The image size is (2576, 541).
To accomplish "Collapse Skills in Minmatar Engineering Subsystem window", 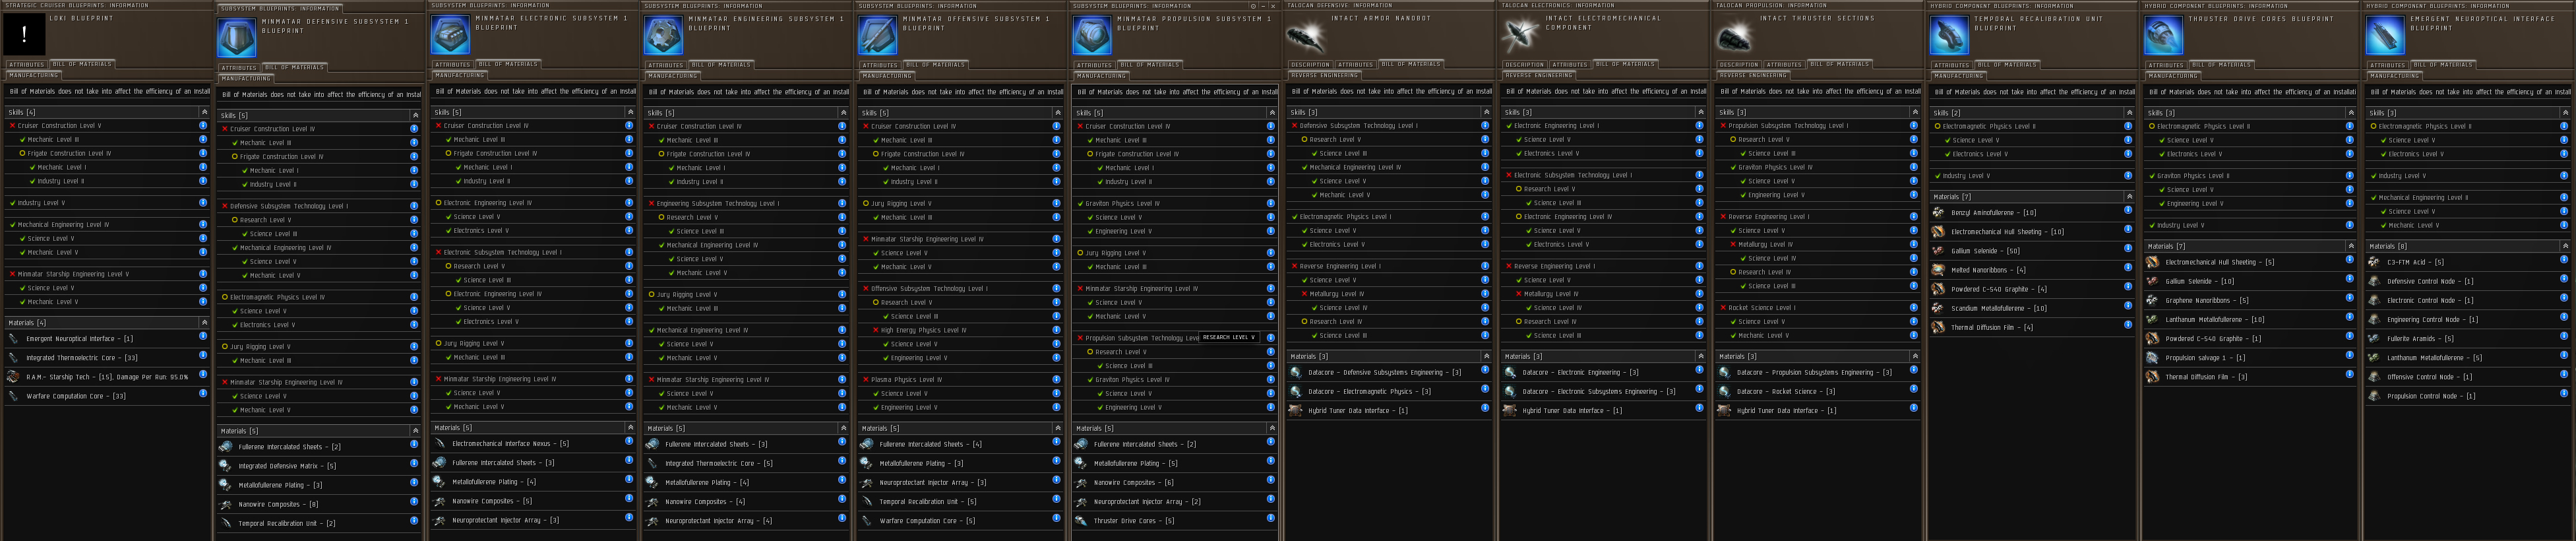I will (x=843, y=113).
